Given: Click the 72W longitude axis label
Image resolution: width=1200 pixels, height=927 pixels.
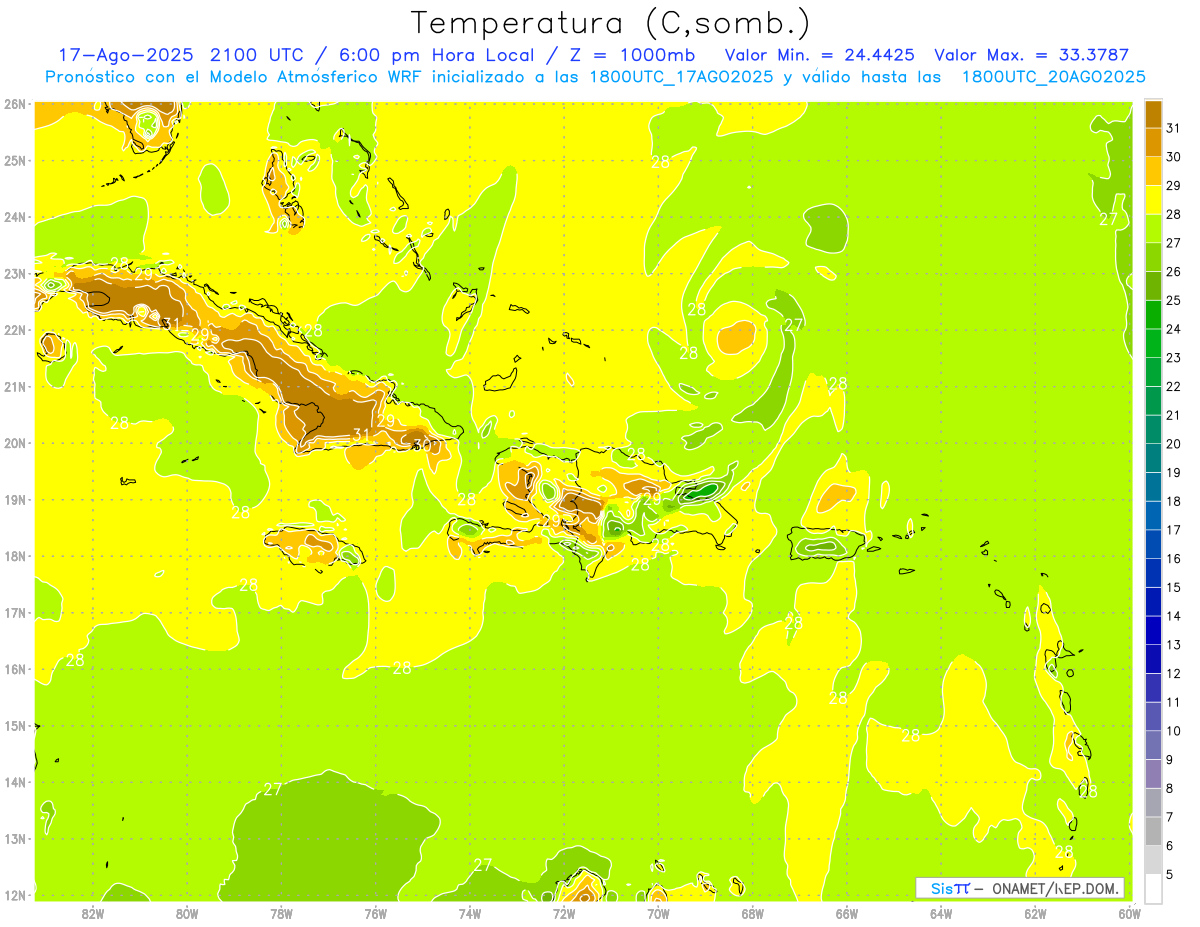Looking at the screenshot, I should point(564,913).
